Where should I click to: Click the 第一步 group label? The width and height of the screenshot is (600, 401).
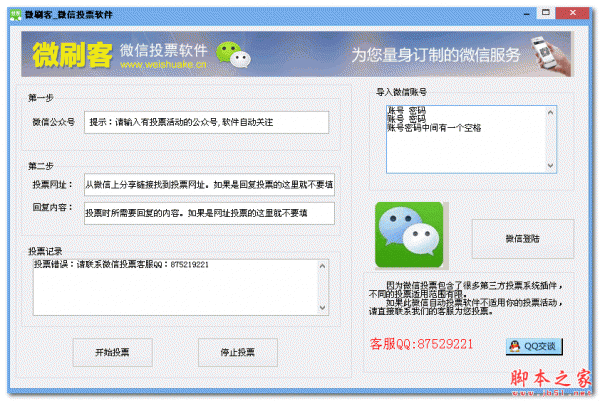pyautogui.click(x=41, y=98)
